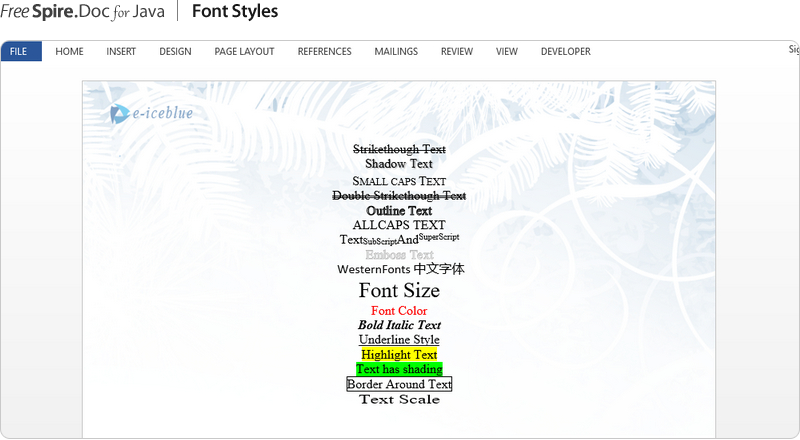The image size is (800, 440).
Task: Open the REVIEW ribbon tab
Action: (x=457, y=51)
